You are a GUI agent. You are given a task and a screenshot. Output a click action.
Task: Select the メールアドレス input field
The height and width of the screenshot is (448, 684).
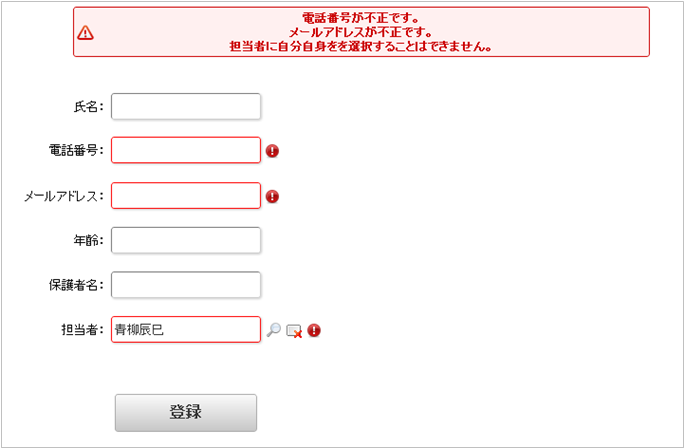click(x=186, y=195)
